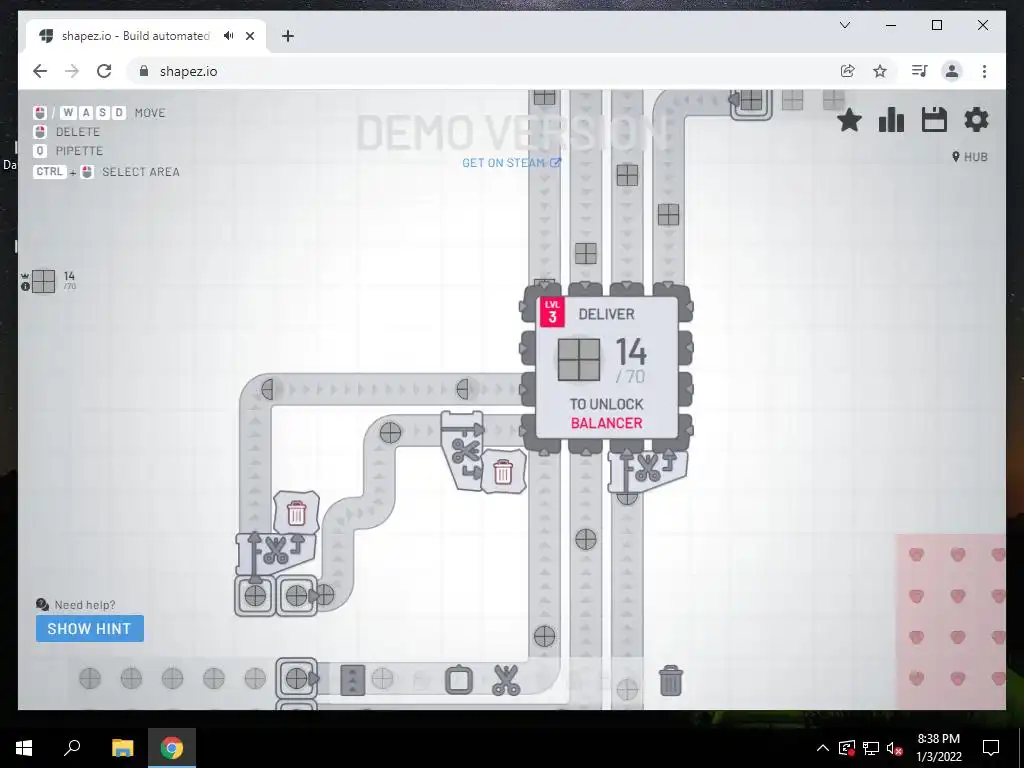Click the circle shape on the middle vertical belt
The image size is (1024, 768).
(x=586, y=539)
